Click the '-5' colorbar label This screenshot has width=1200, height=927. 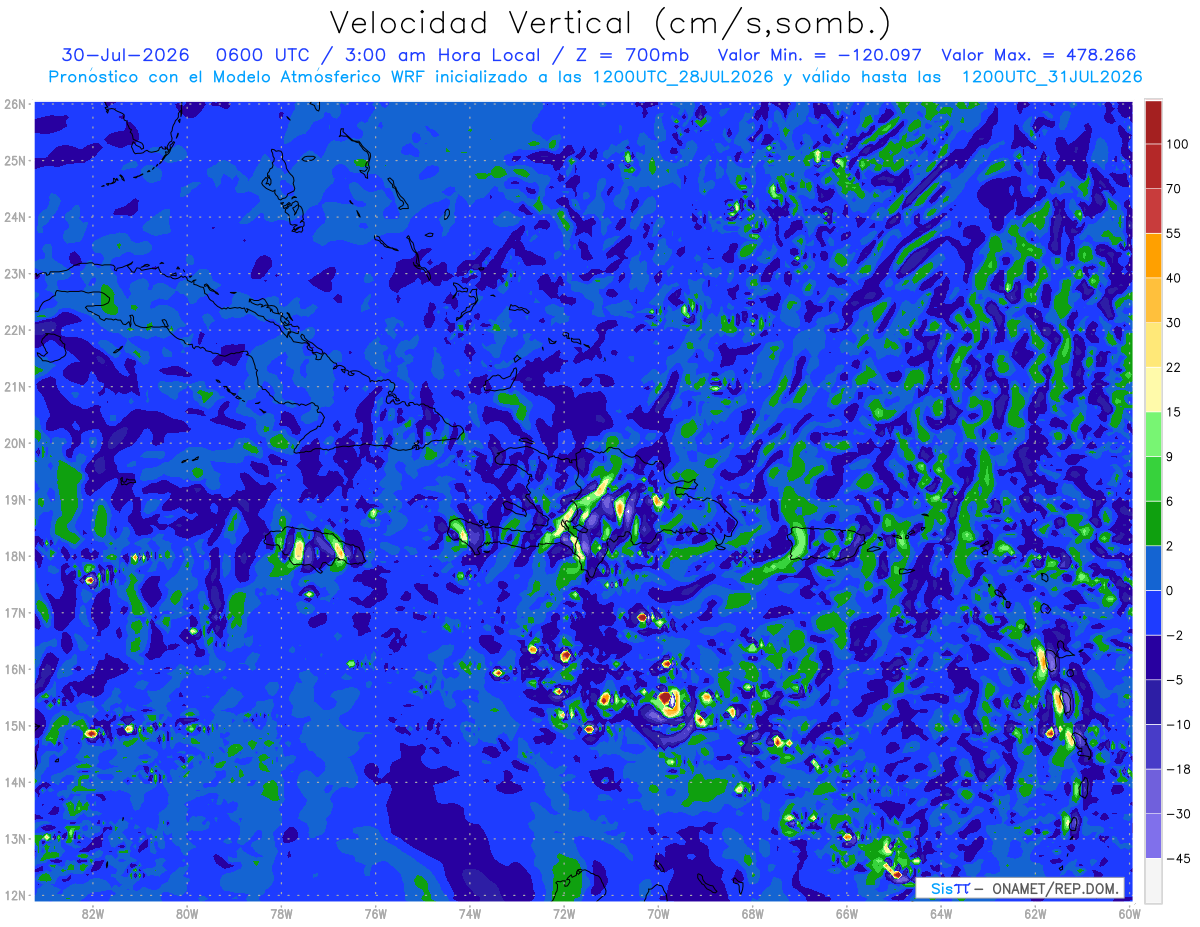[1174, 679]
